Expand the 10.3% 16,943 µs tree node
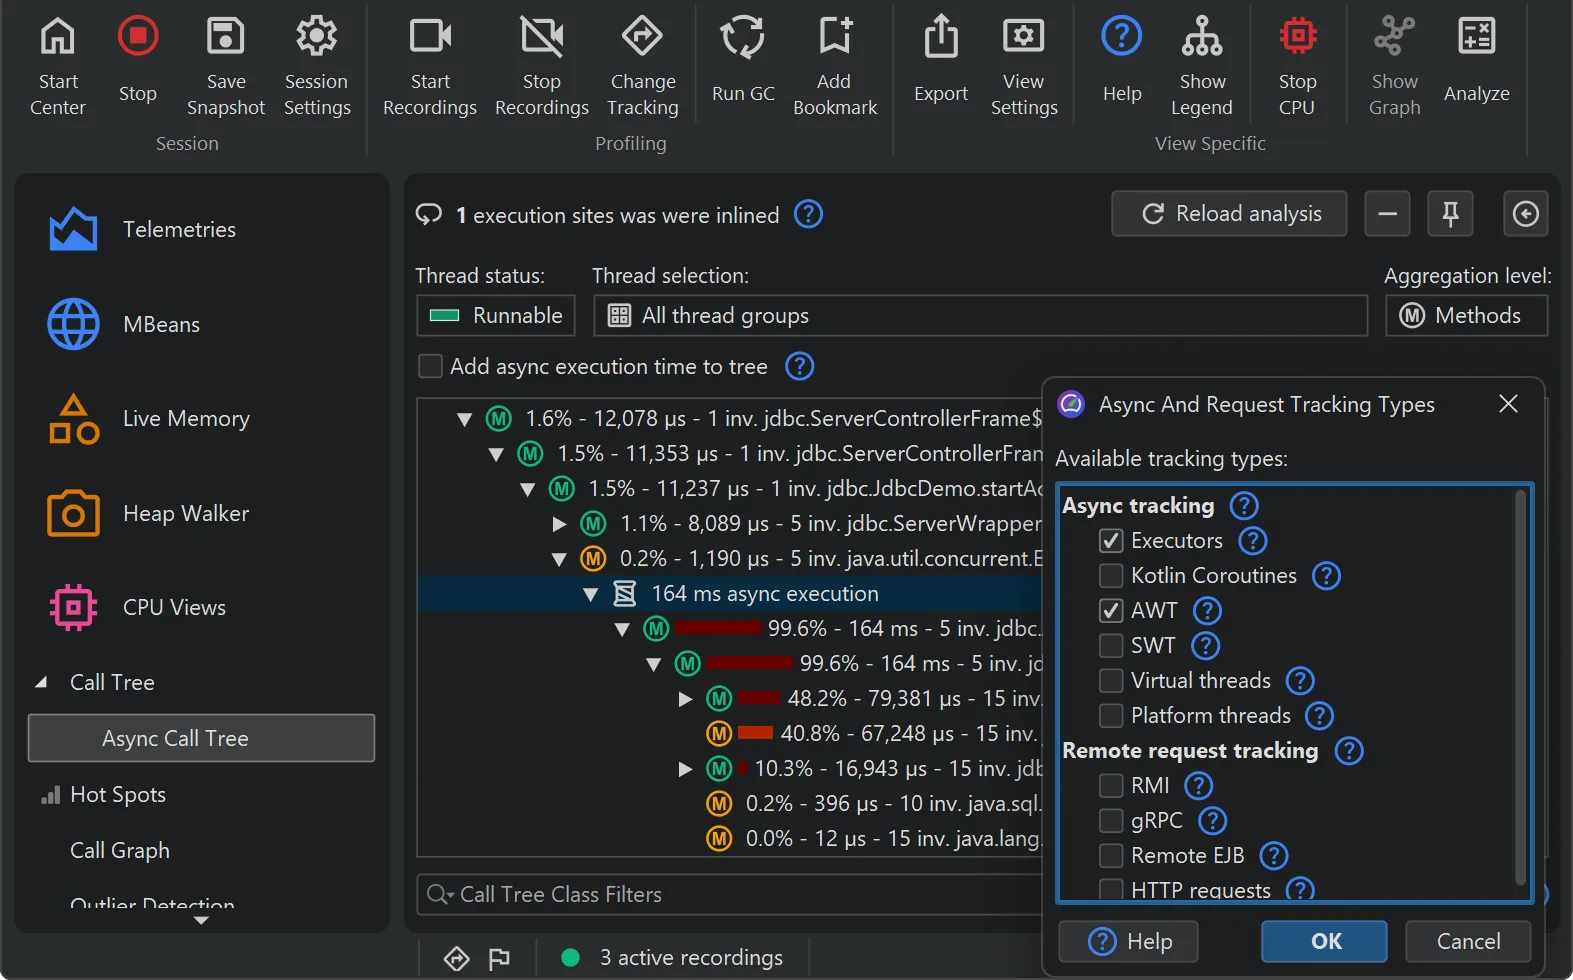1573x980 pixels. [685, 769]
